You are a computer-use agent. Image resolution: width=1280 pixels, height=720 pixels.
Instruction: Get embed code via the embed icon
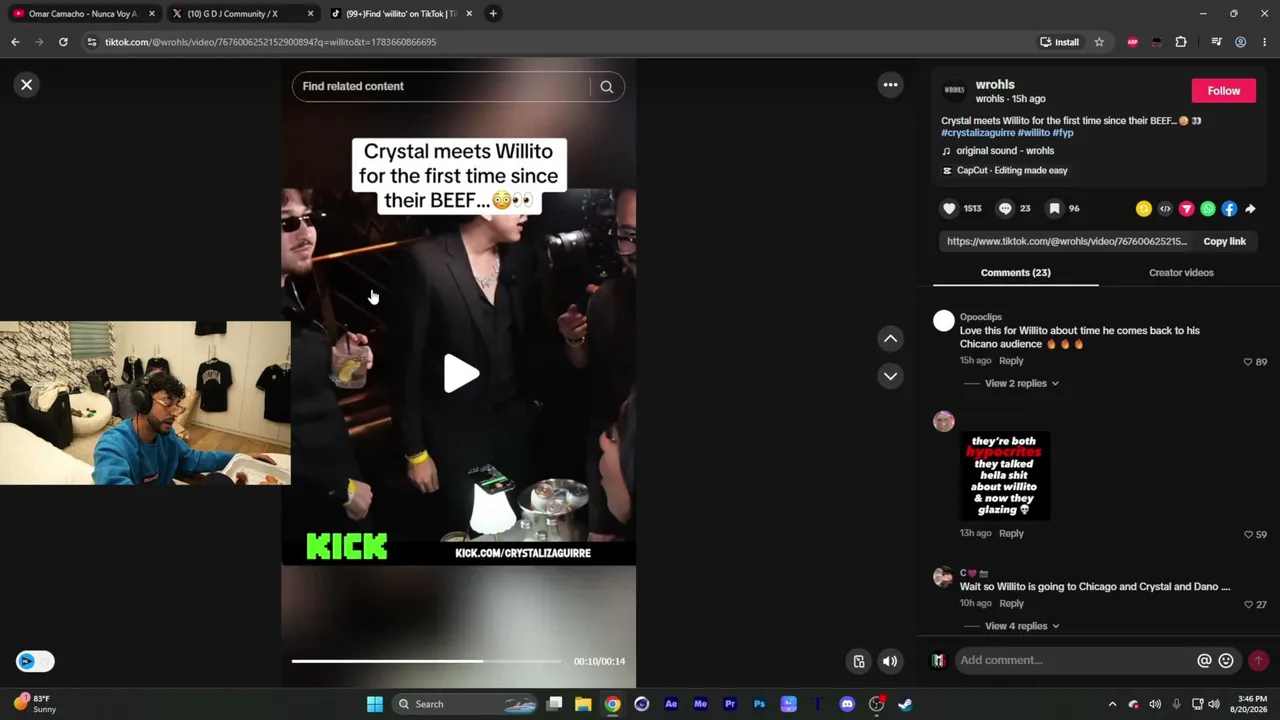point(1165,209)
